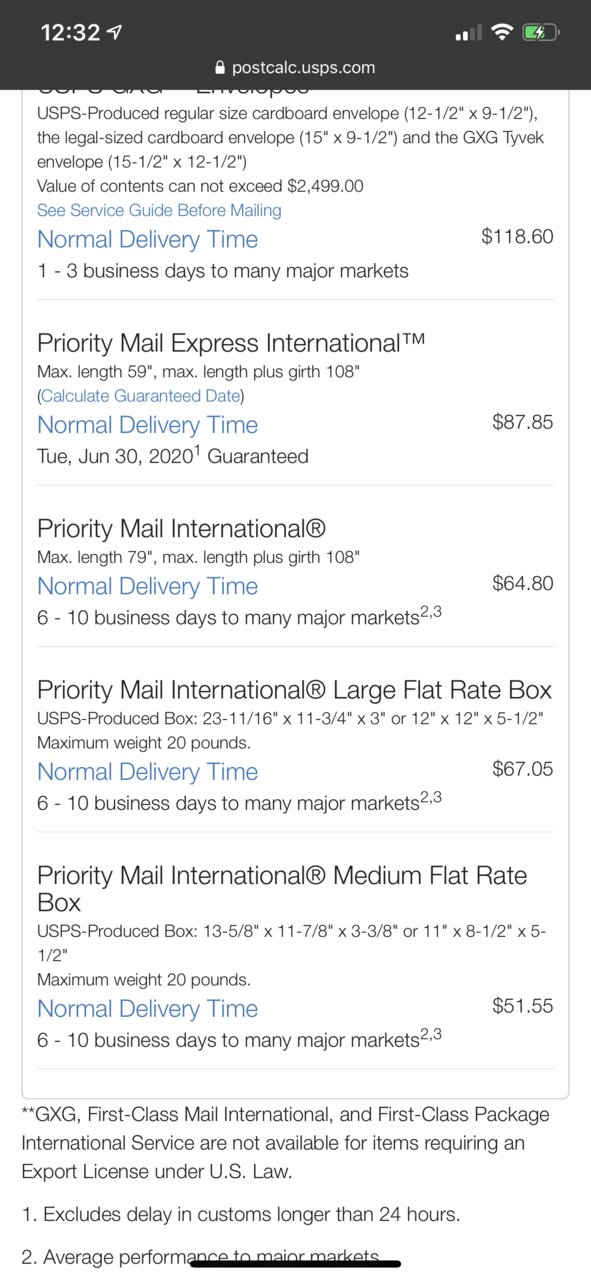Open Normal Delivery Time under Priority Mail International
Screen dimensions: 591x1279
coord(147,586)
